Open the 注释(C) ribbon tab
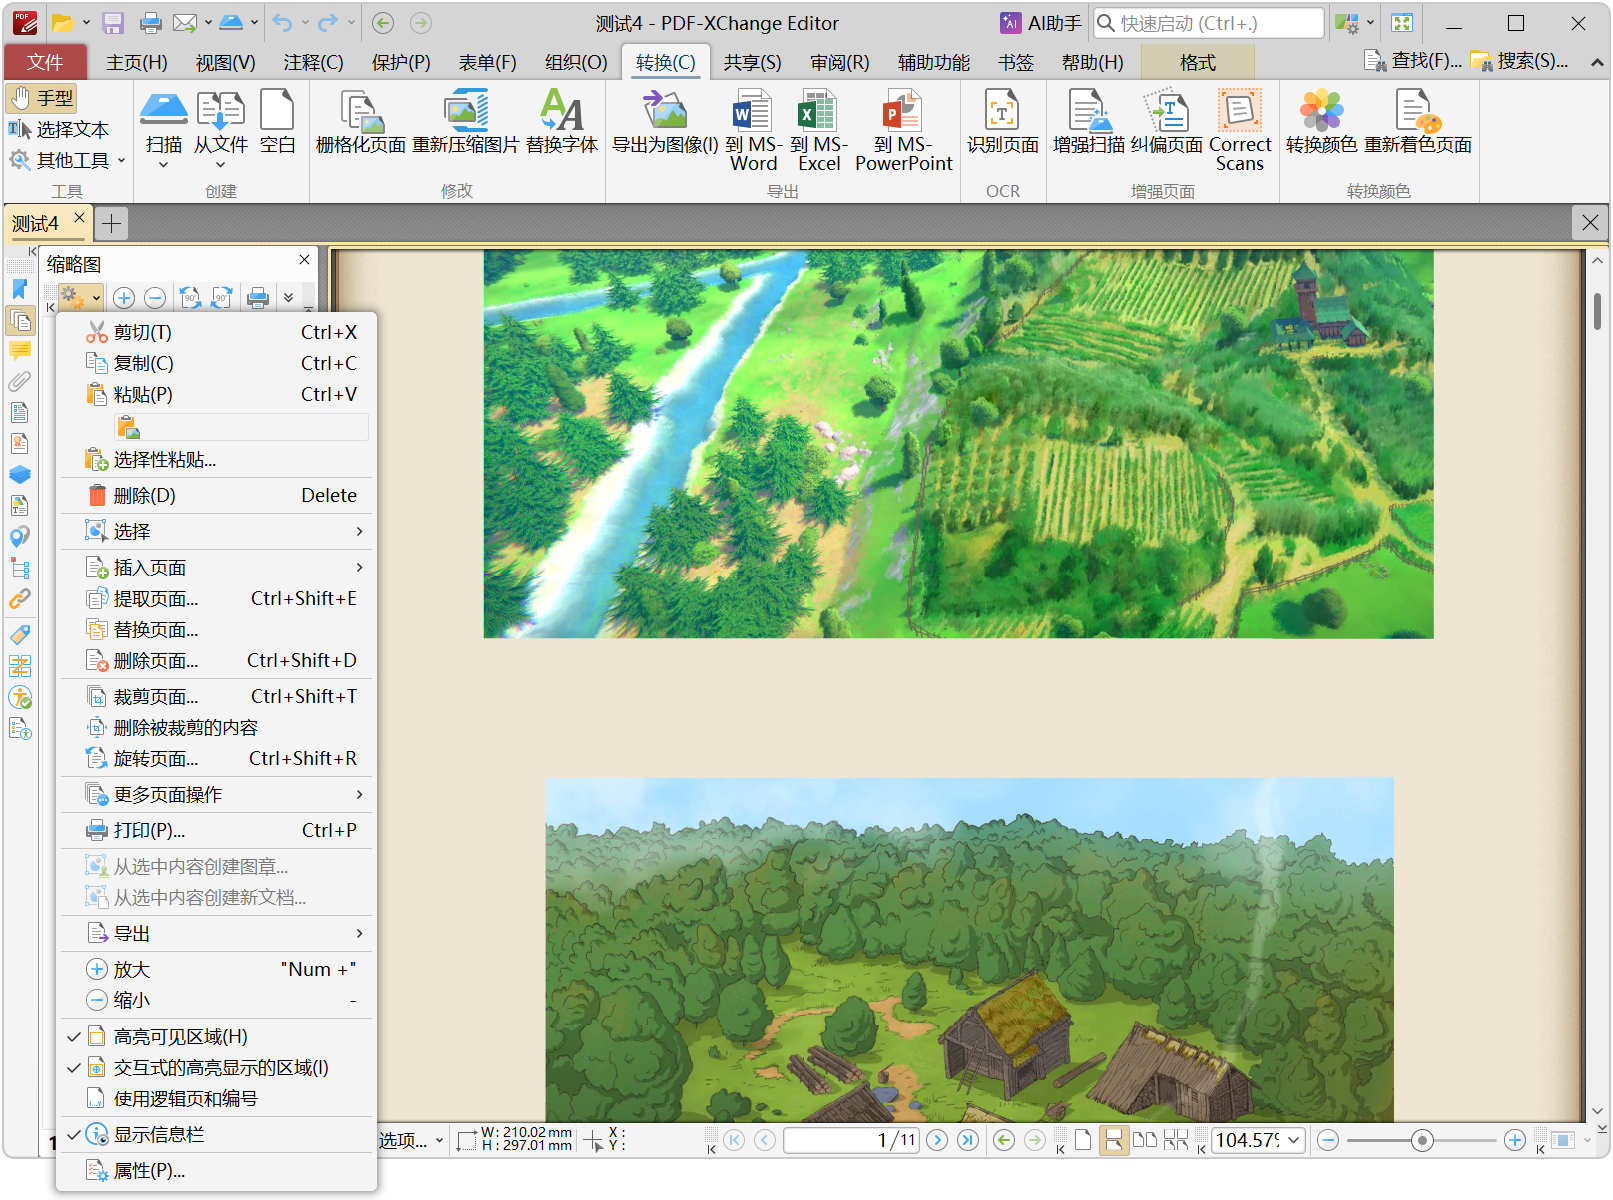1613x1200 pixels. [313, 63]
